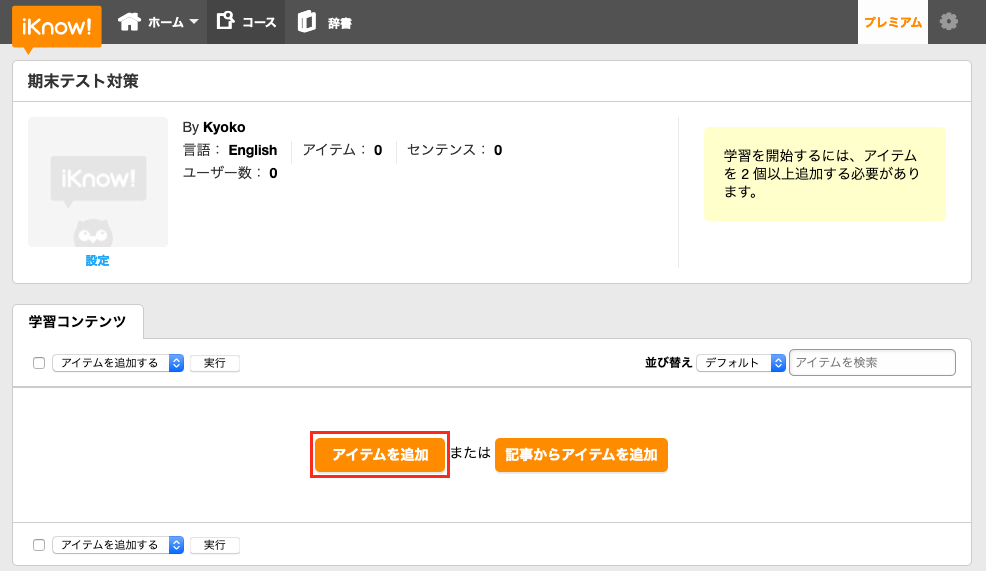Click the orange アイテムを追加 button

pyautogui.click(x=380, y=455)
